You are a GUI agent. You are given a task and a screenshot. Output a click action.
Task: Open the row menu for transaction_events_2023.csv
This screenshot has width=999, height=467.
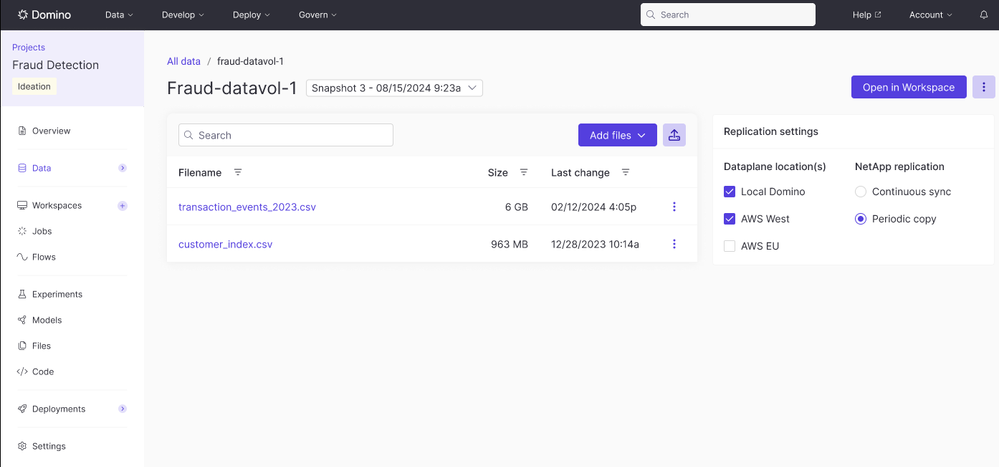click(674, 206)
